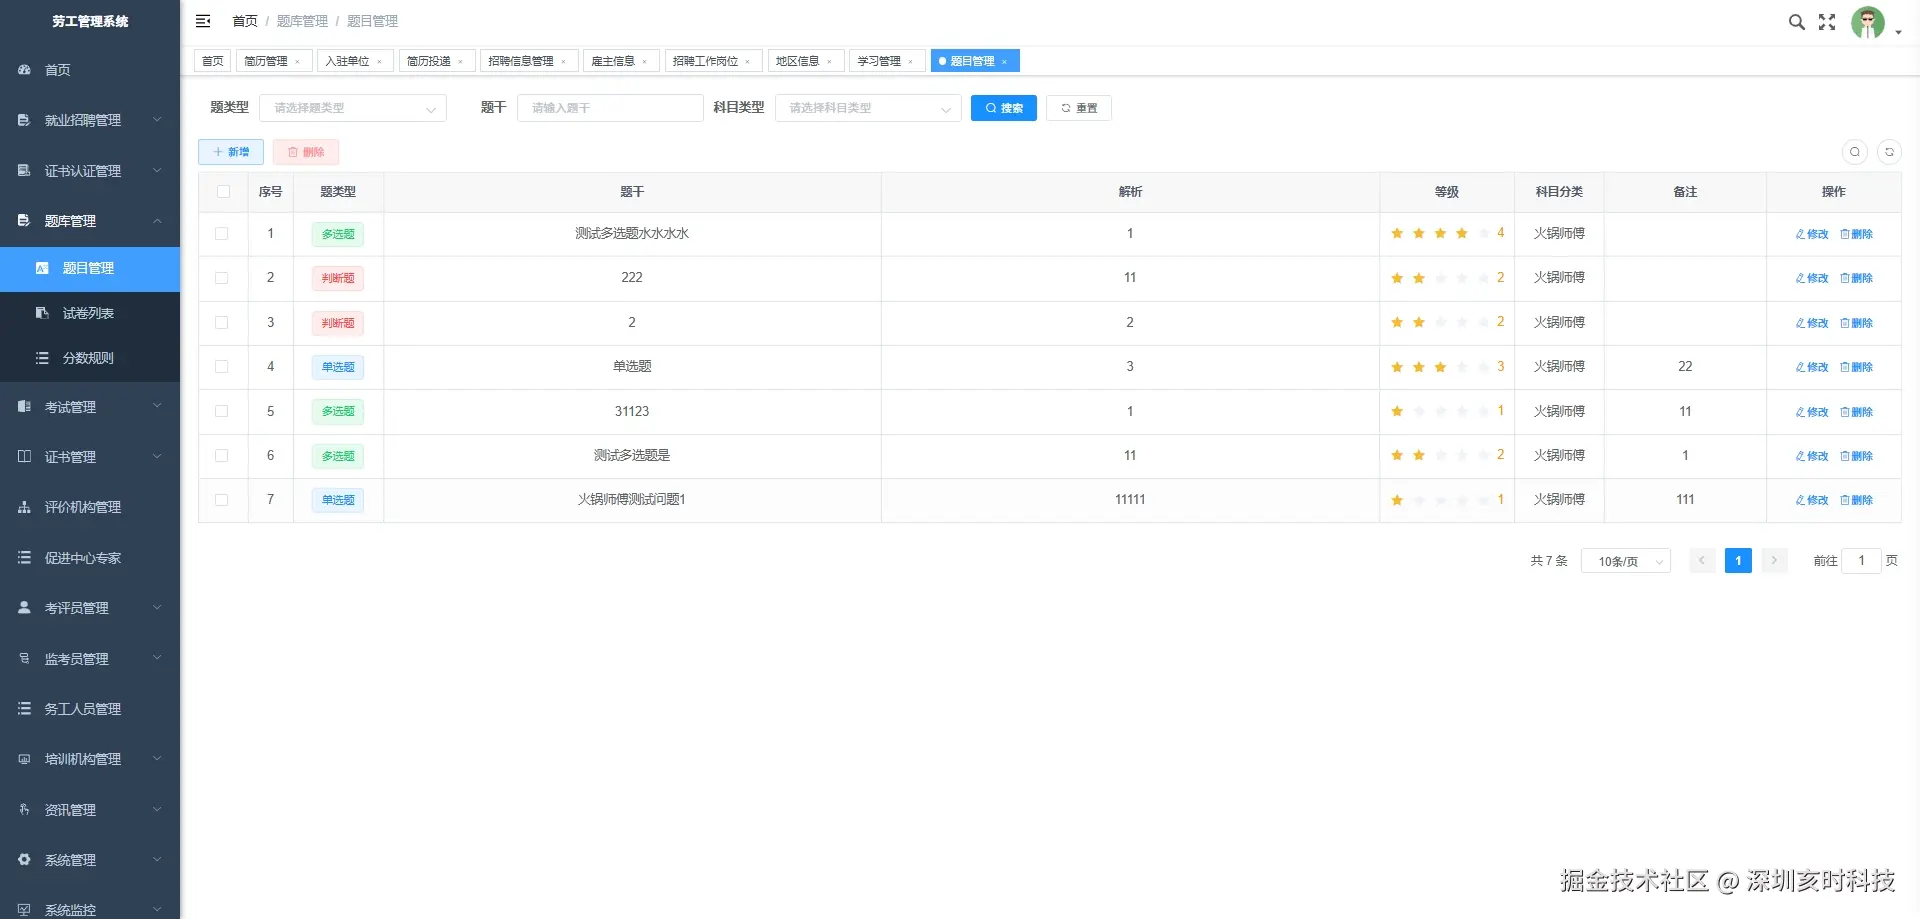Open the 科目类型 dropdown
The image size is (1920, 919).
click(x=868, y=108)
